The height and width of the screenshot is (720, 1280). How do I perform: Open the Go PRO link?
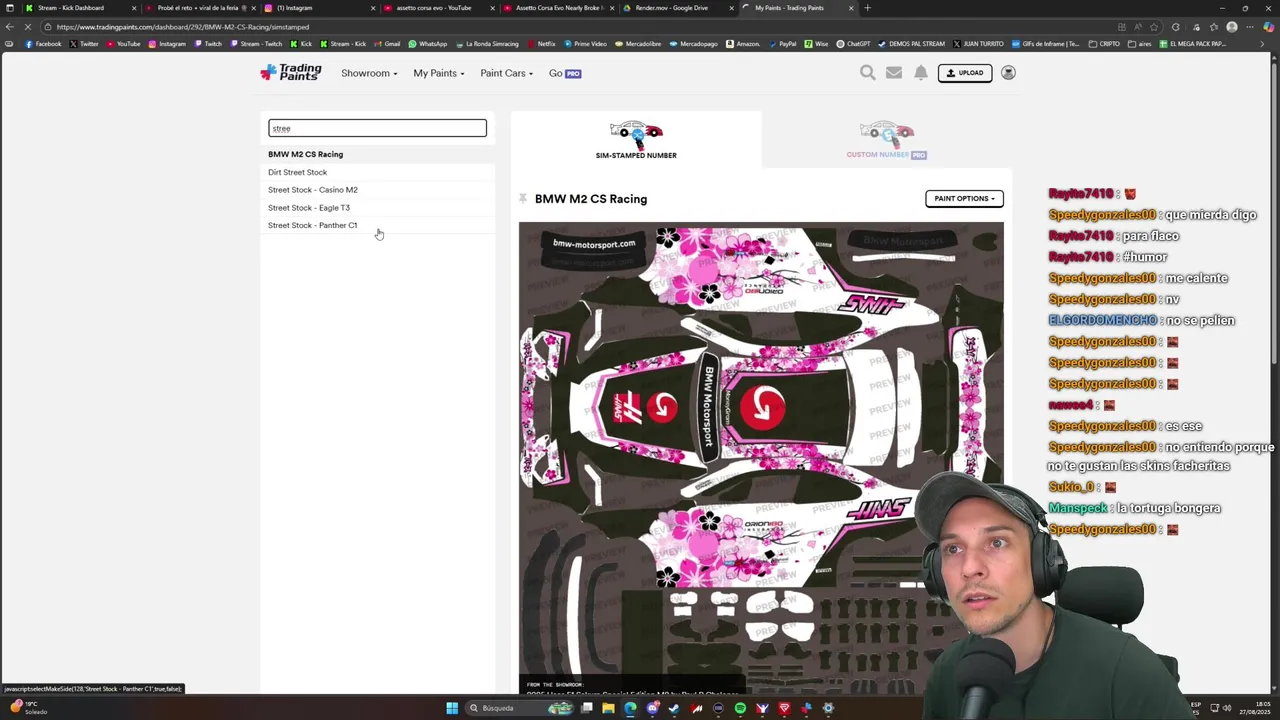pyautogui.click(x=564, y=73)
